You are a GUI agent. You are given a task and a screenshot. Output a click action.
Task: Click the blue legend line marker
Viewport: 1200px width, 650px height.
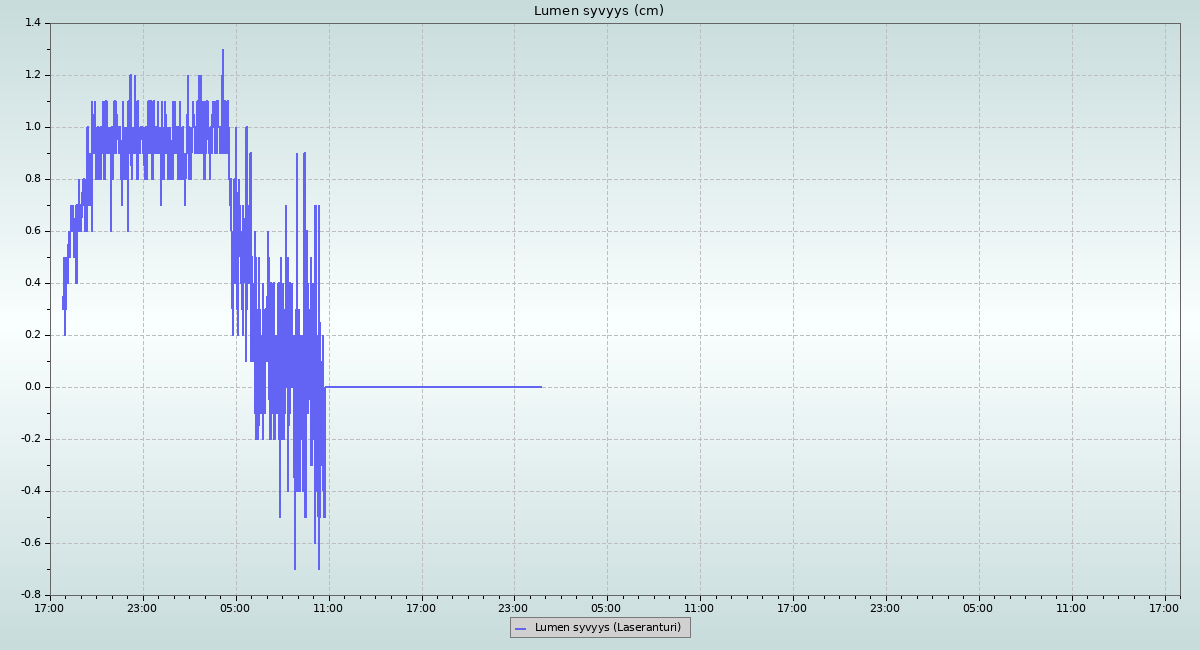pos(520,628)
